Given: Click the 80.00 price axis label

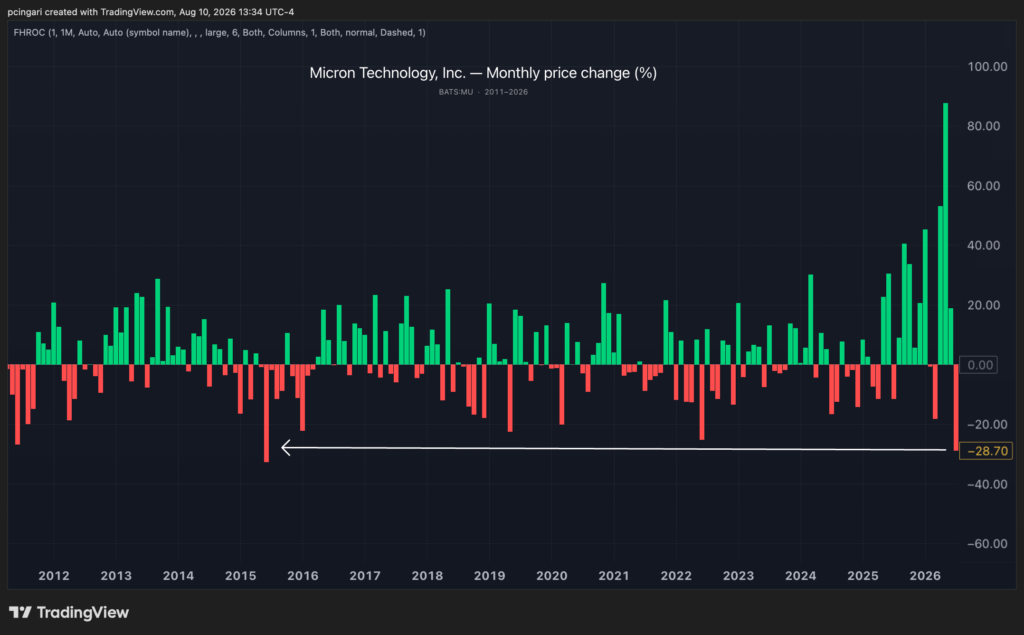Looking at the screenshot, I should (x=983, y=126).
